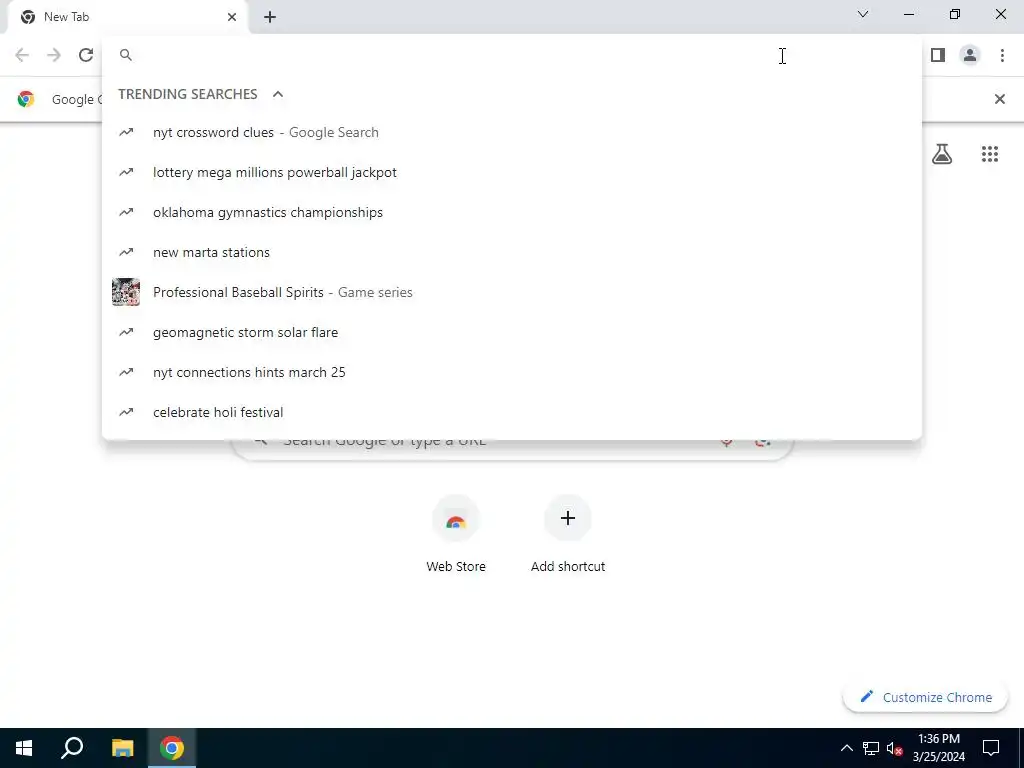This screenshot has height=768, width=1024.
Task: Click the back navigation arrow
Action: (x=22, y=55)
